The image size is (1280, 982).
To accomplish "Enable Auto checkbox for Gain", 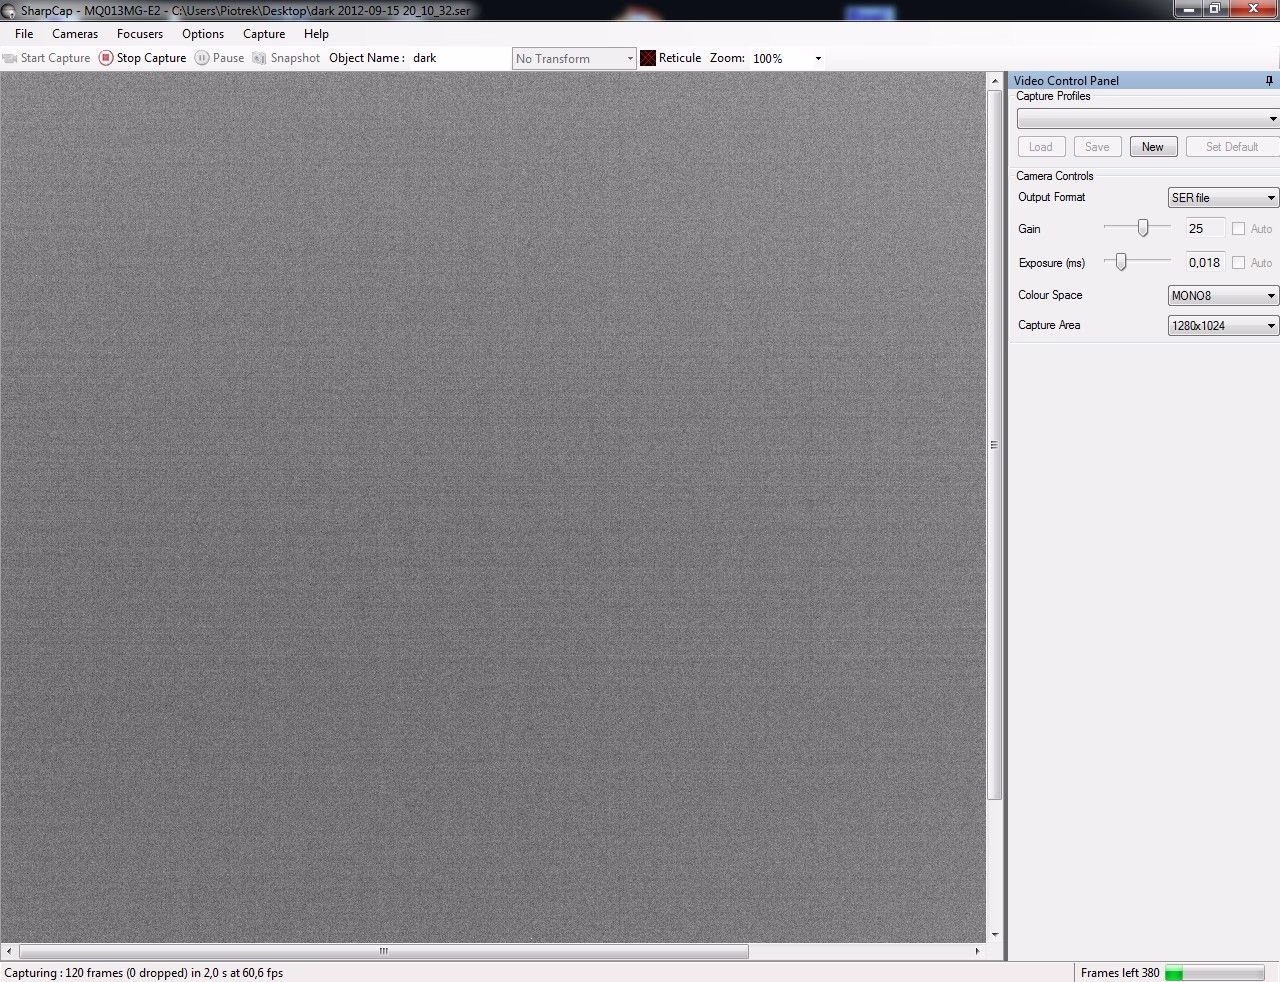I will pyautogui.click(x=1239, y=229).
